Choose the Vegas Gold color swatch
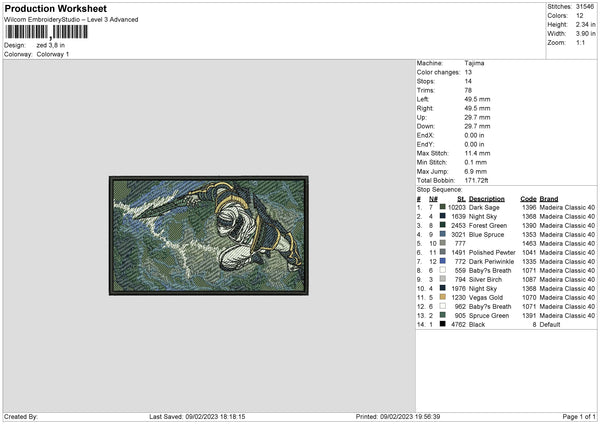The height and width of the screenshot is (424, 600). [441, 296]
